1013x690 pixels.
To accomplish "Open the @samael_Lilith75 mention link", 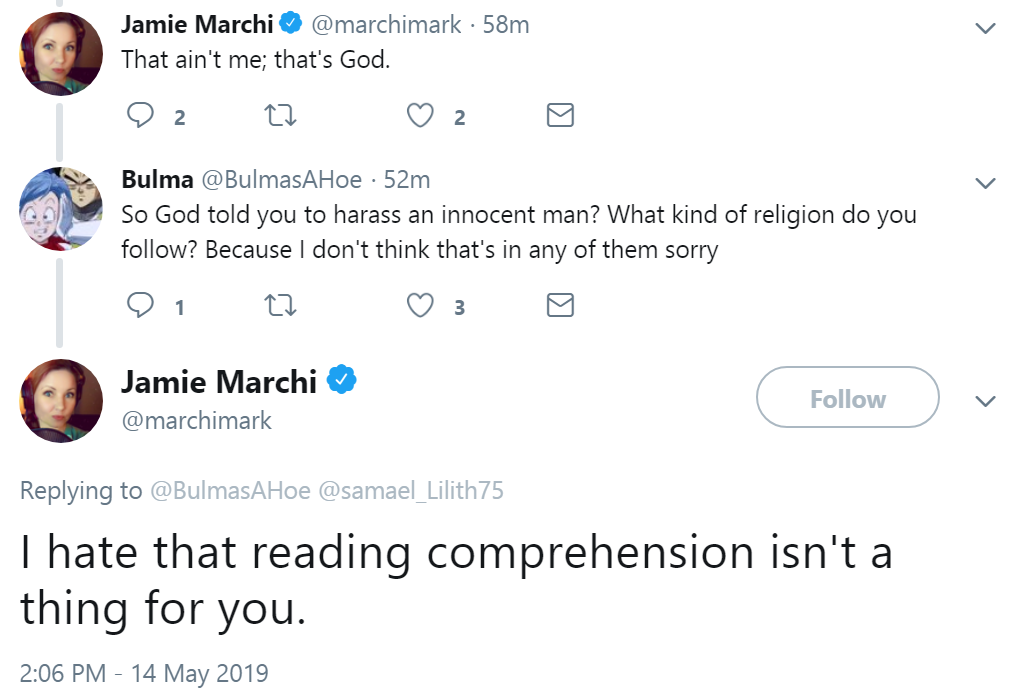I will click(x=410, y=490).
